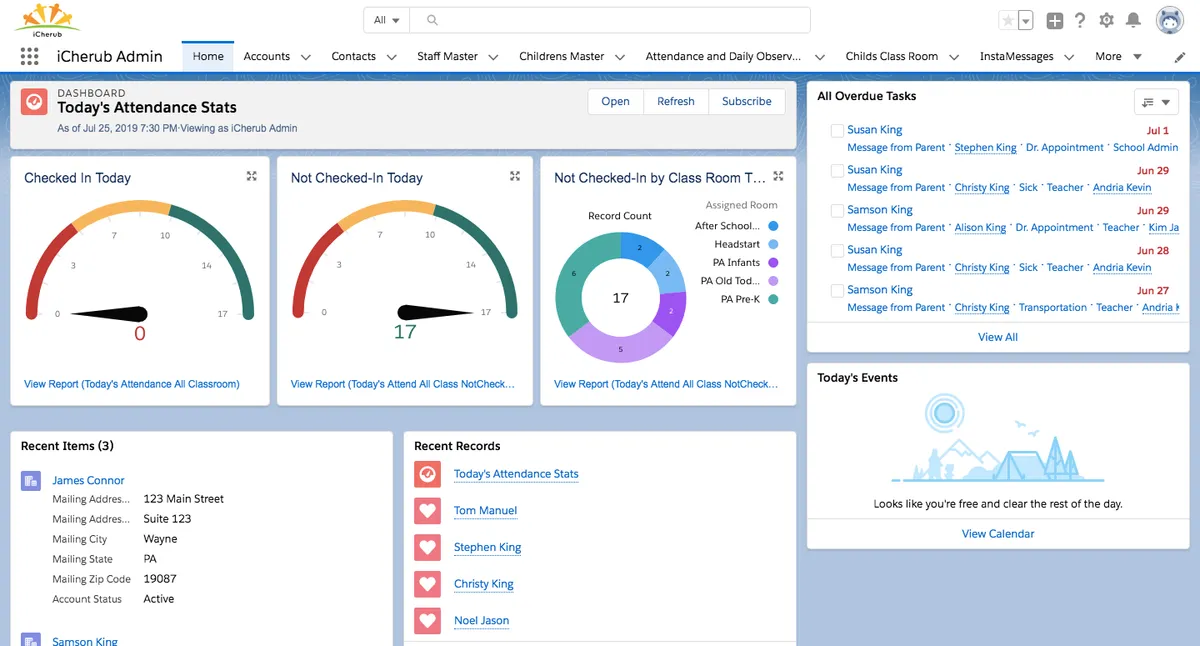Click the Favorites star icon
Image resolution: width=1200 pixels, height=646 pixels.
tap(1008, 20)
